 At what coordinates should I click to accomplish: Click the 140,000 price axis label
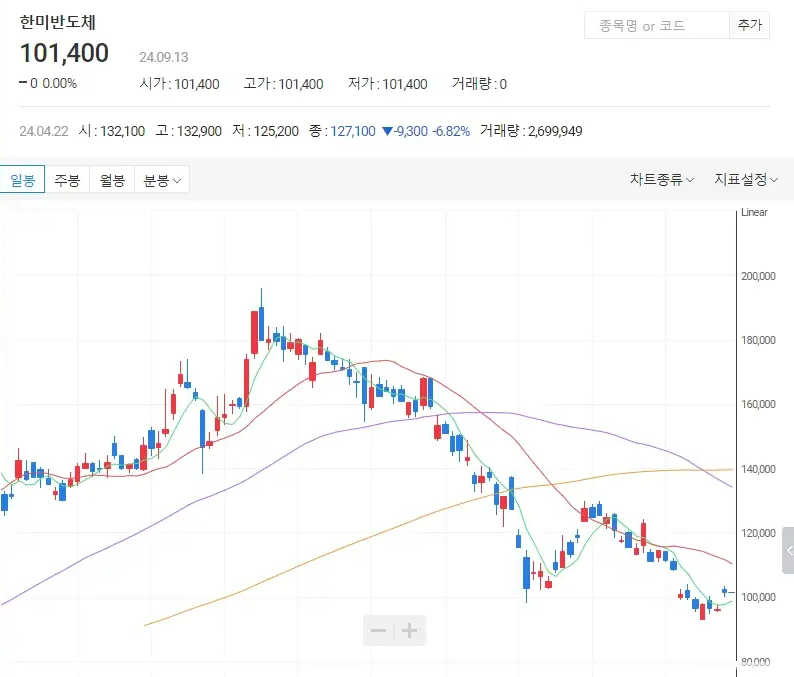[x=758, y=469]
